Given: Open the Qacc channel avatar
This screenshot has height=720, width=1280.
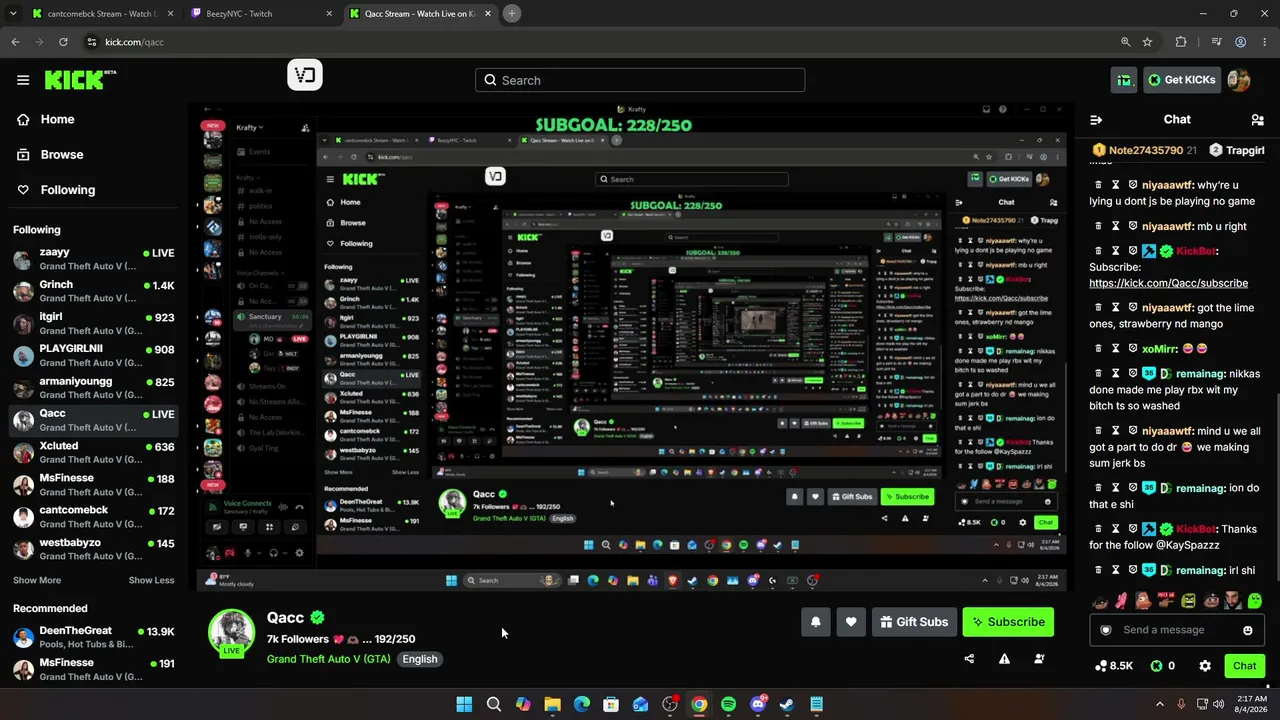Looking at the screenshot, I should (x=231, y=633).
